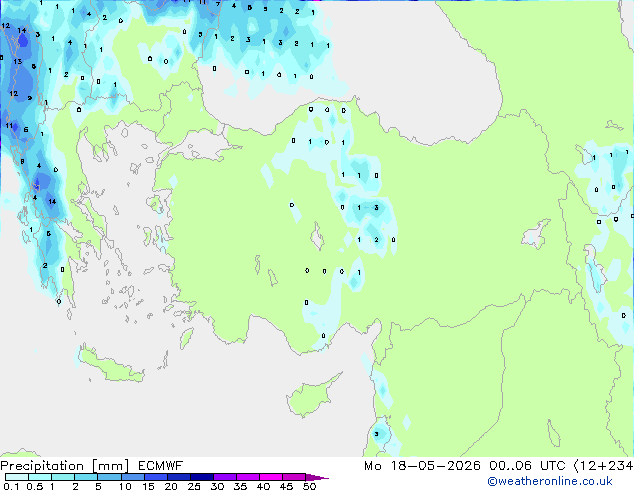The image size is (634, 490).
Task: Pick the 40–45 mm legend color swatch
Action: click(x=271, y=477)
